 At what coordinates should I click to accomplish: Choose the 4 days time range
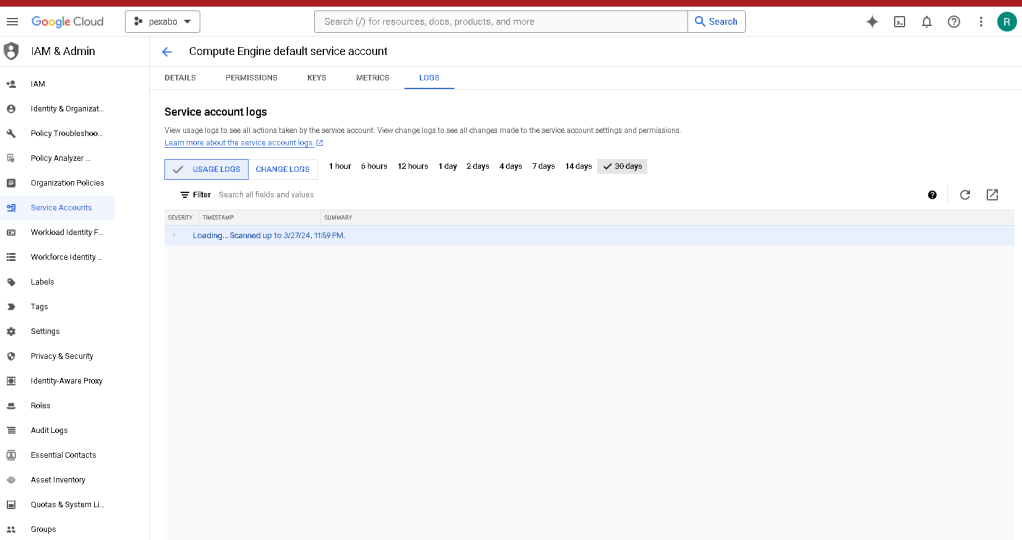(511, 166)
